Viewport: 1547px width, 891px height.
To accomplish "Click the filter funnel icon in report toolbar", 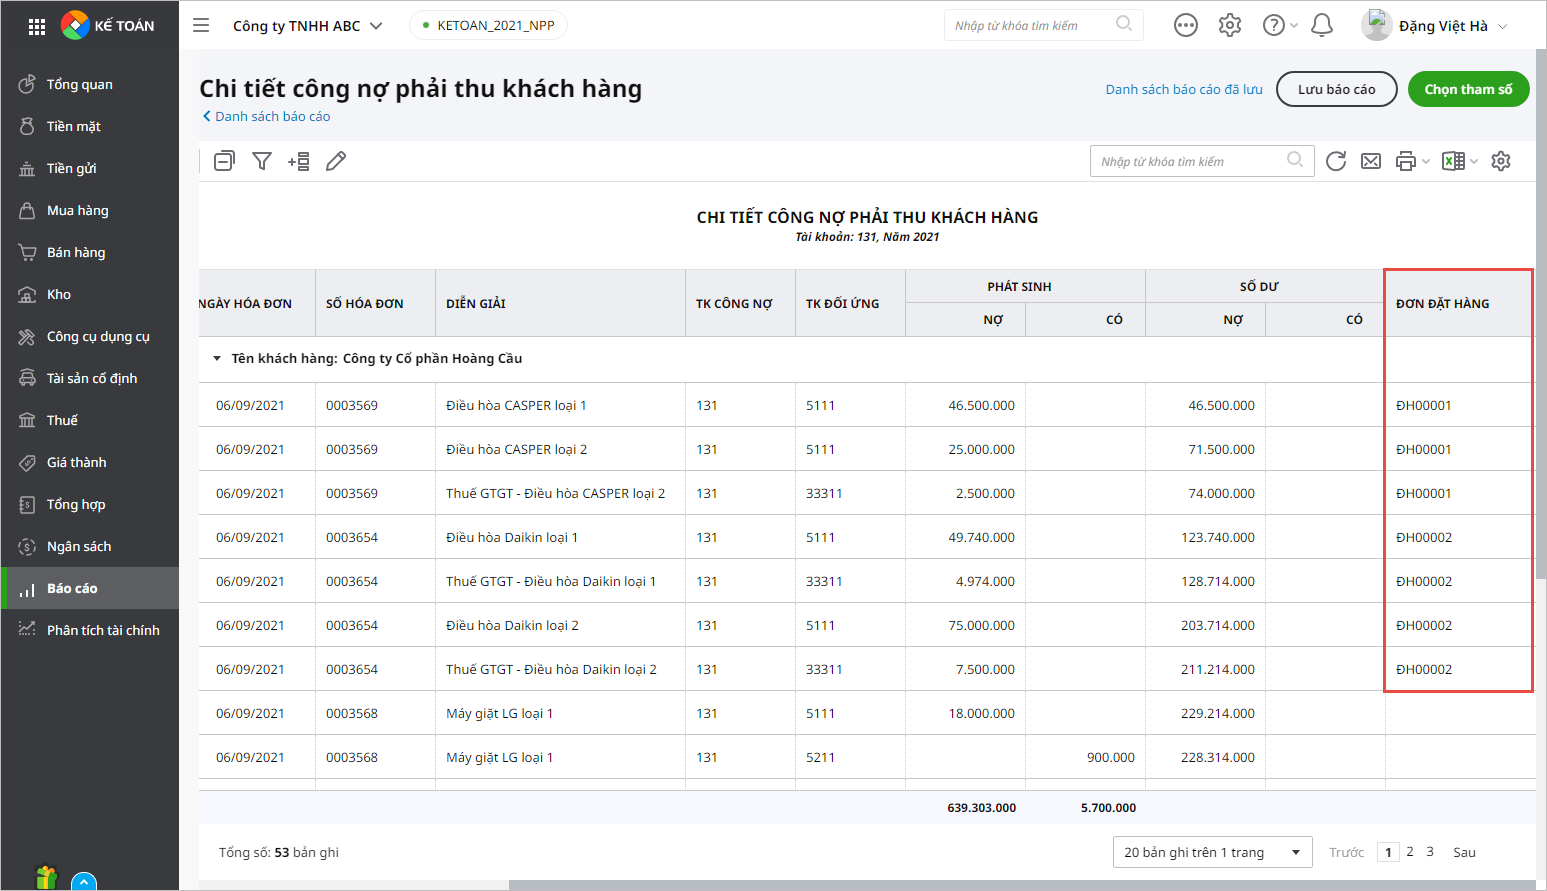I will [x=262, y=161].
